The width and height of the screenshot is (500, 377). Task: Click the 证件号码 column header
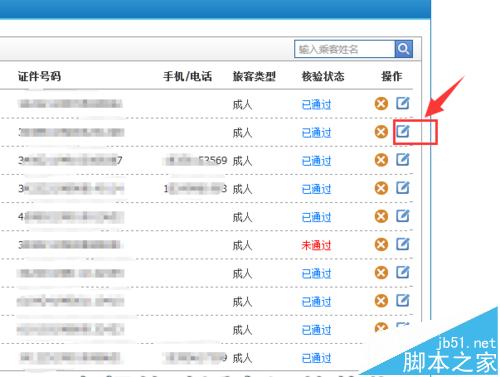pyautogui.click(x=39, y=76)
